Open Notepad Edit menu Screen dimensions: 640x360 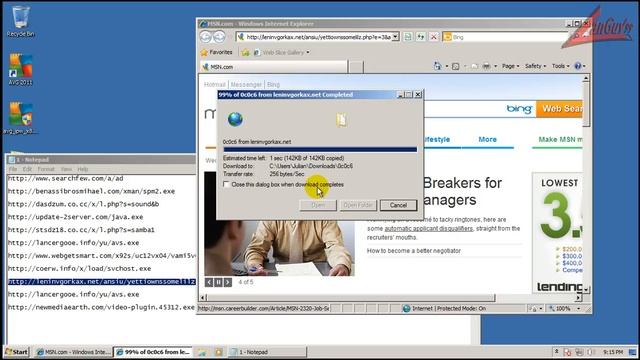pyautogui.click(x=27, y=169)
